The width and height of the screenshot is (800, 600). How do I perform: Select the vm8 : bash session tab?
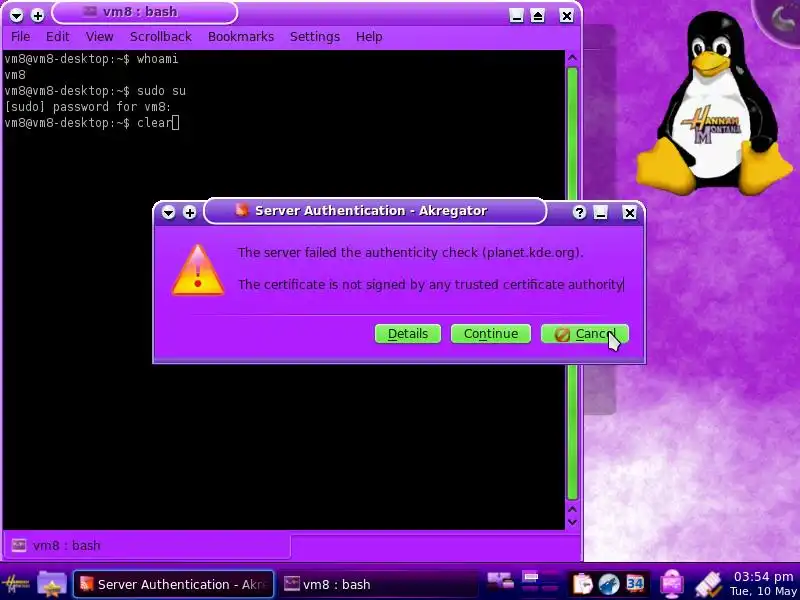pos(146,545)
